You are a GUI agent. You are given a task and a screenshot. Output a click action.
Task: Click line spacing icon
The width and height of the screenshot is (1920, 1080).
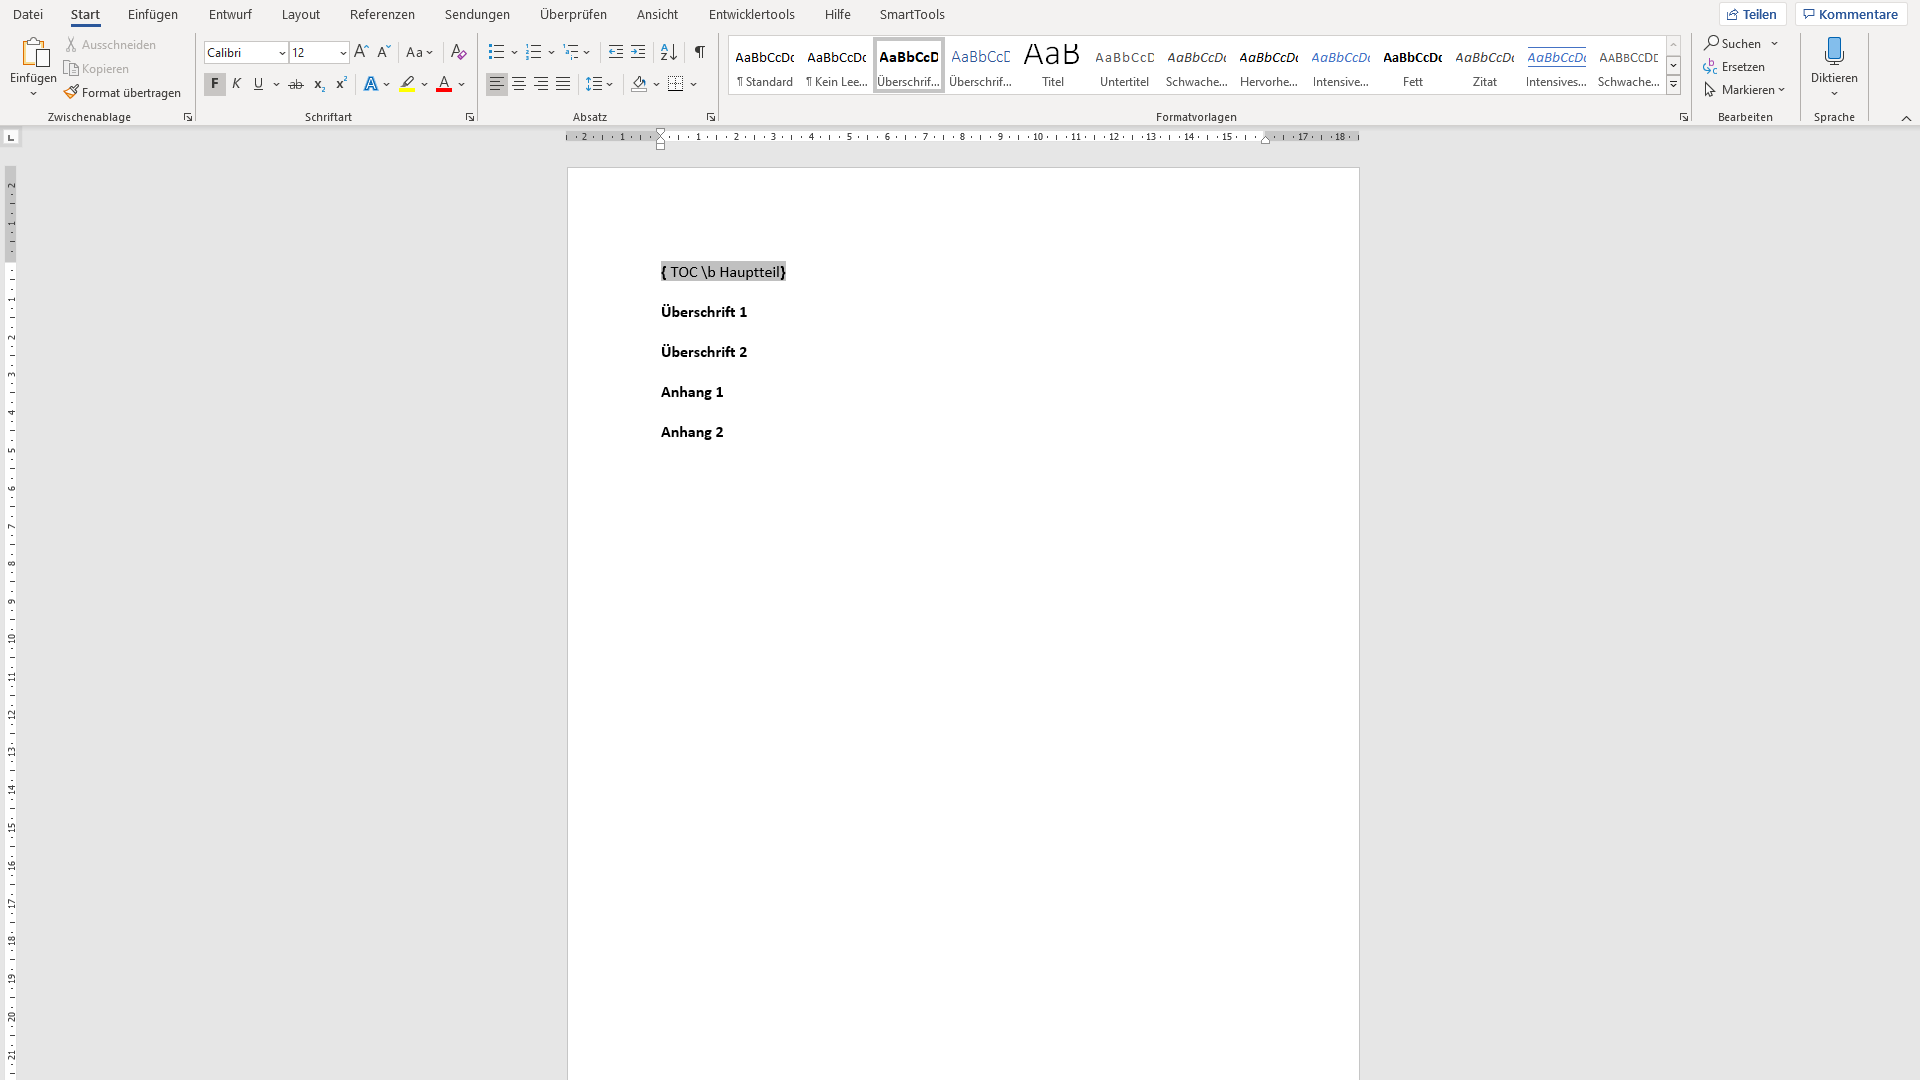coord(594,84)
